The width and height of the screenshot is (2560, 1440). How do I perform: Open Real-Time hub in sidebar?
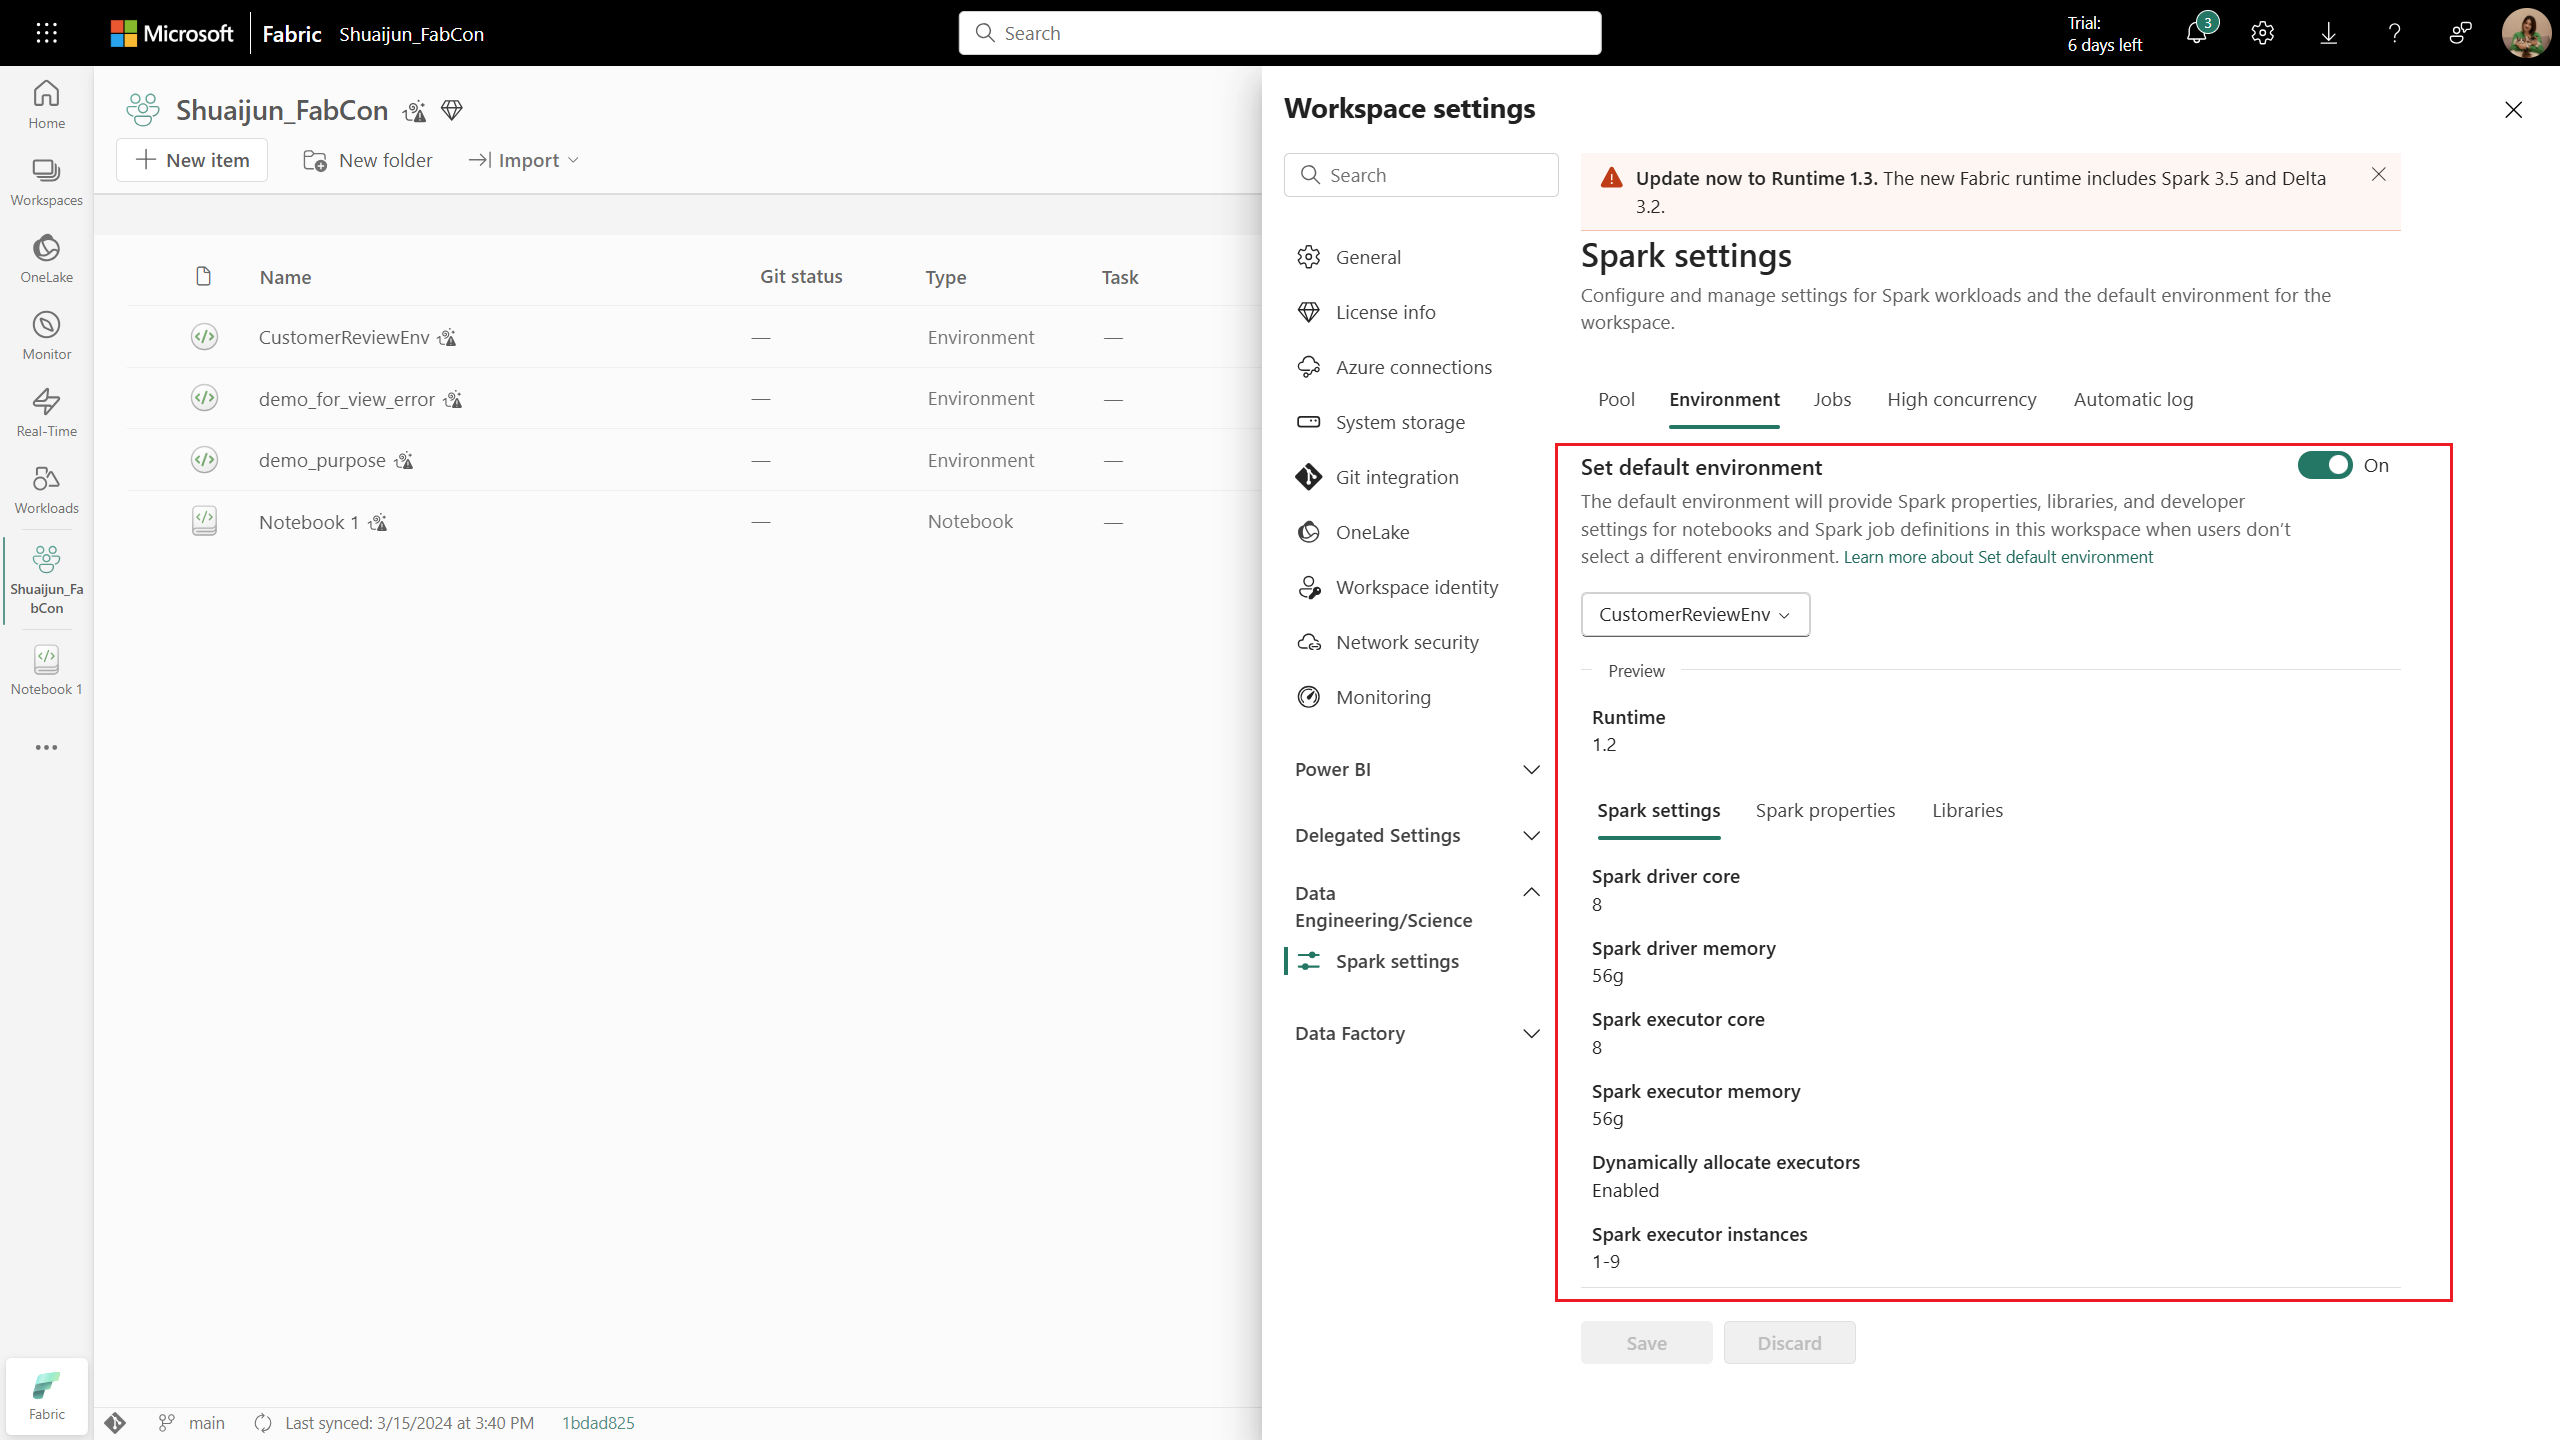[x=46, y=412]
